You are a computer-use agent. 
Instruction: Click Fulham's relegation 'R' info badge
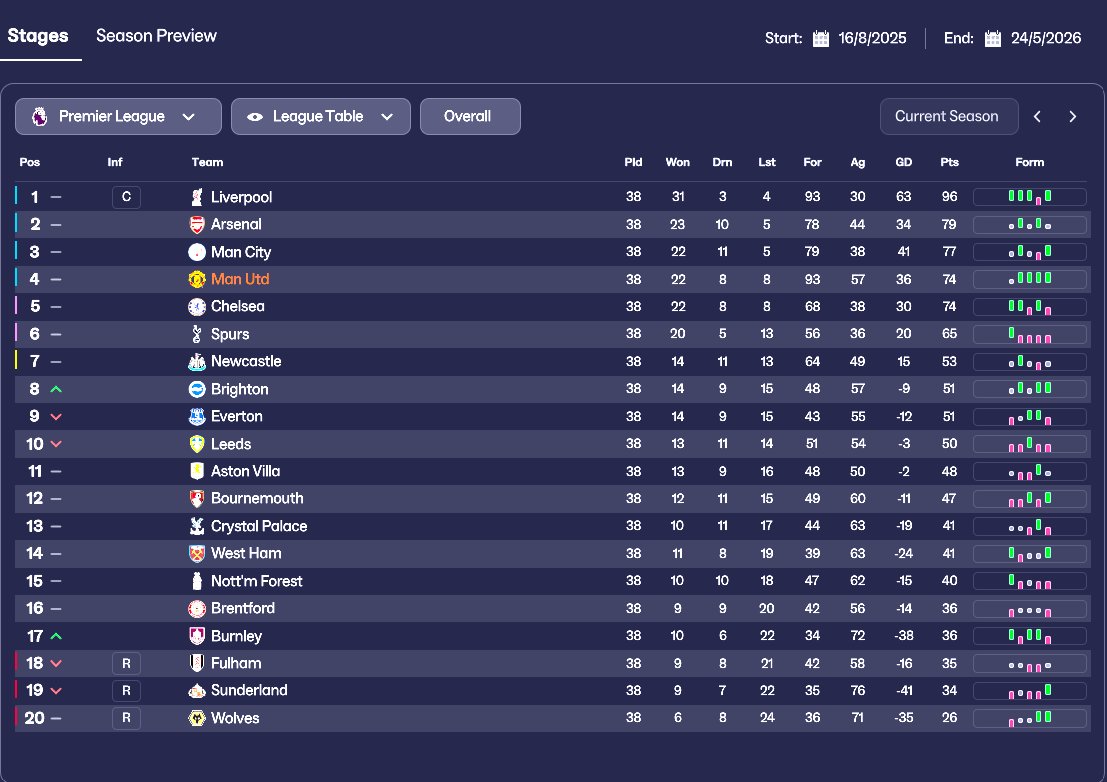(x=126, y=663)
